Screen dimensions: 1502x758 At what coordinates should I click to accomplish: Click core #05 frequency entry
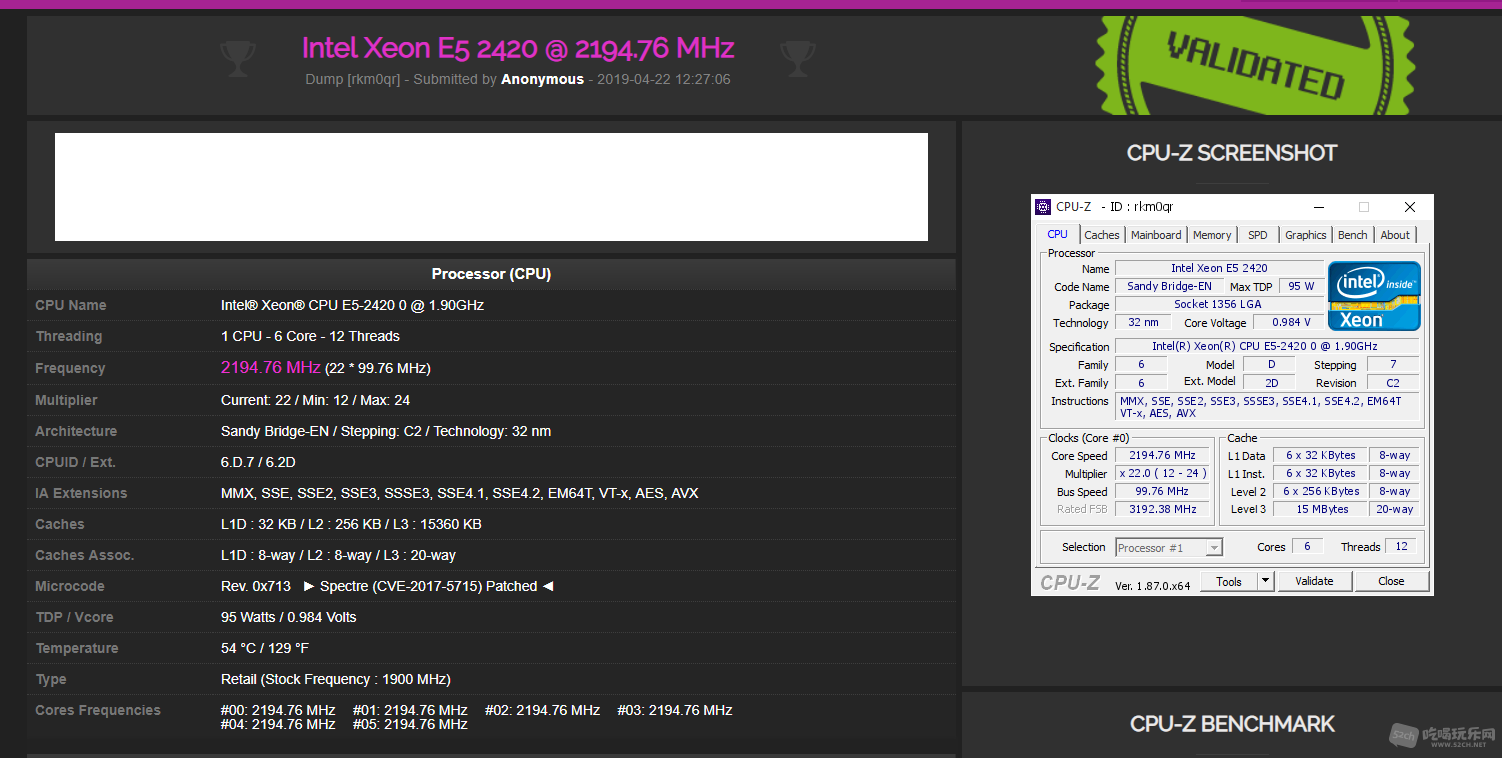click(x=410, y=724)
